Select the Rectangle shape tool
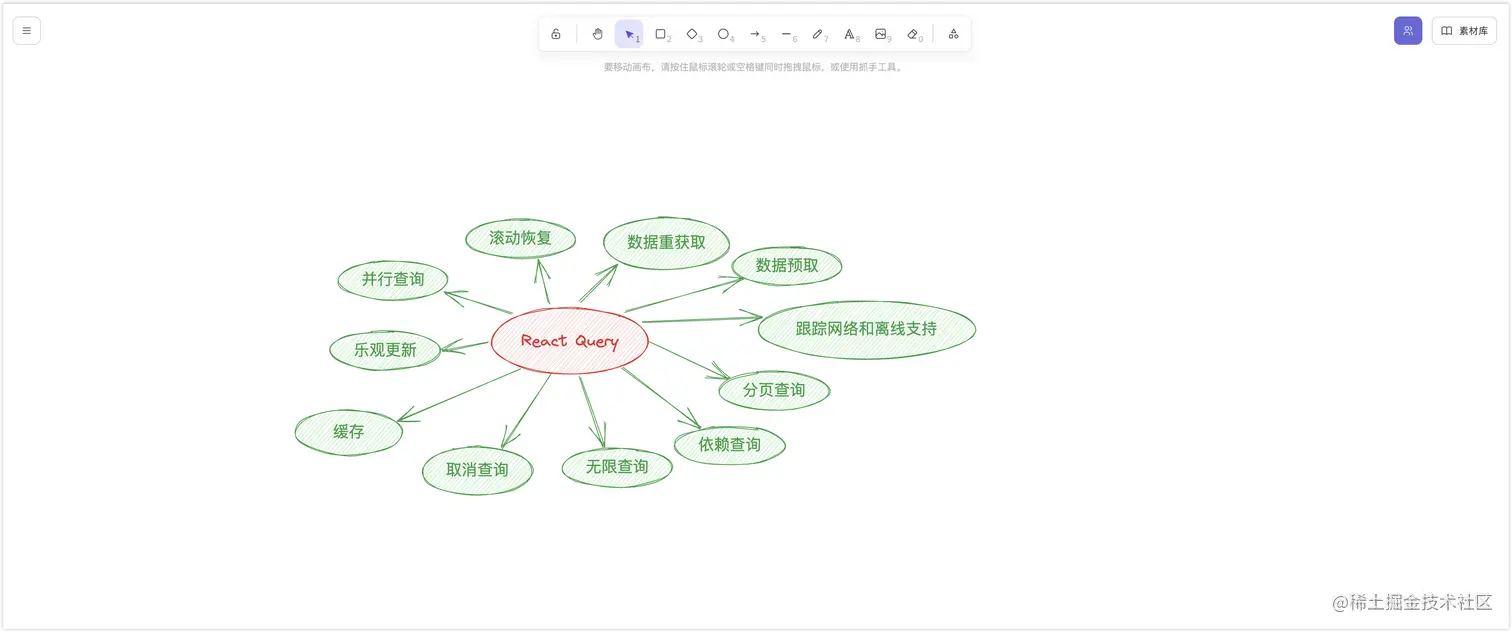The image size is (1512, 632). tap(661, 34)
